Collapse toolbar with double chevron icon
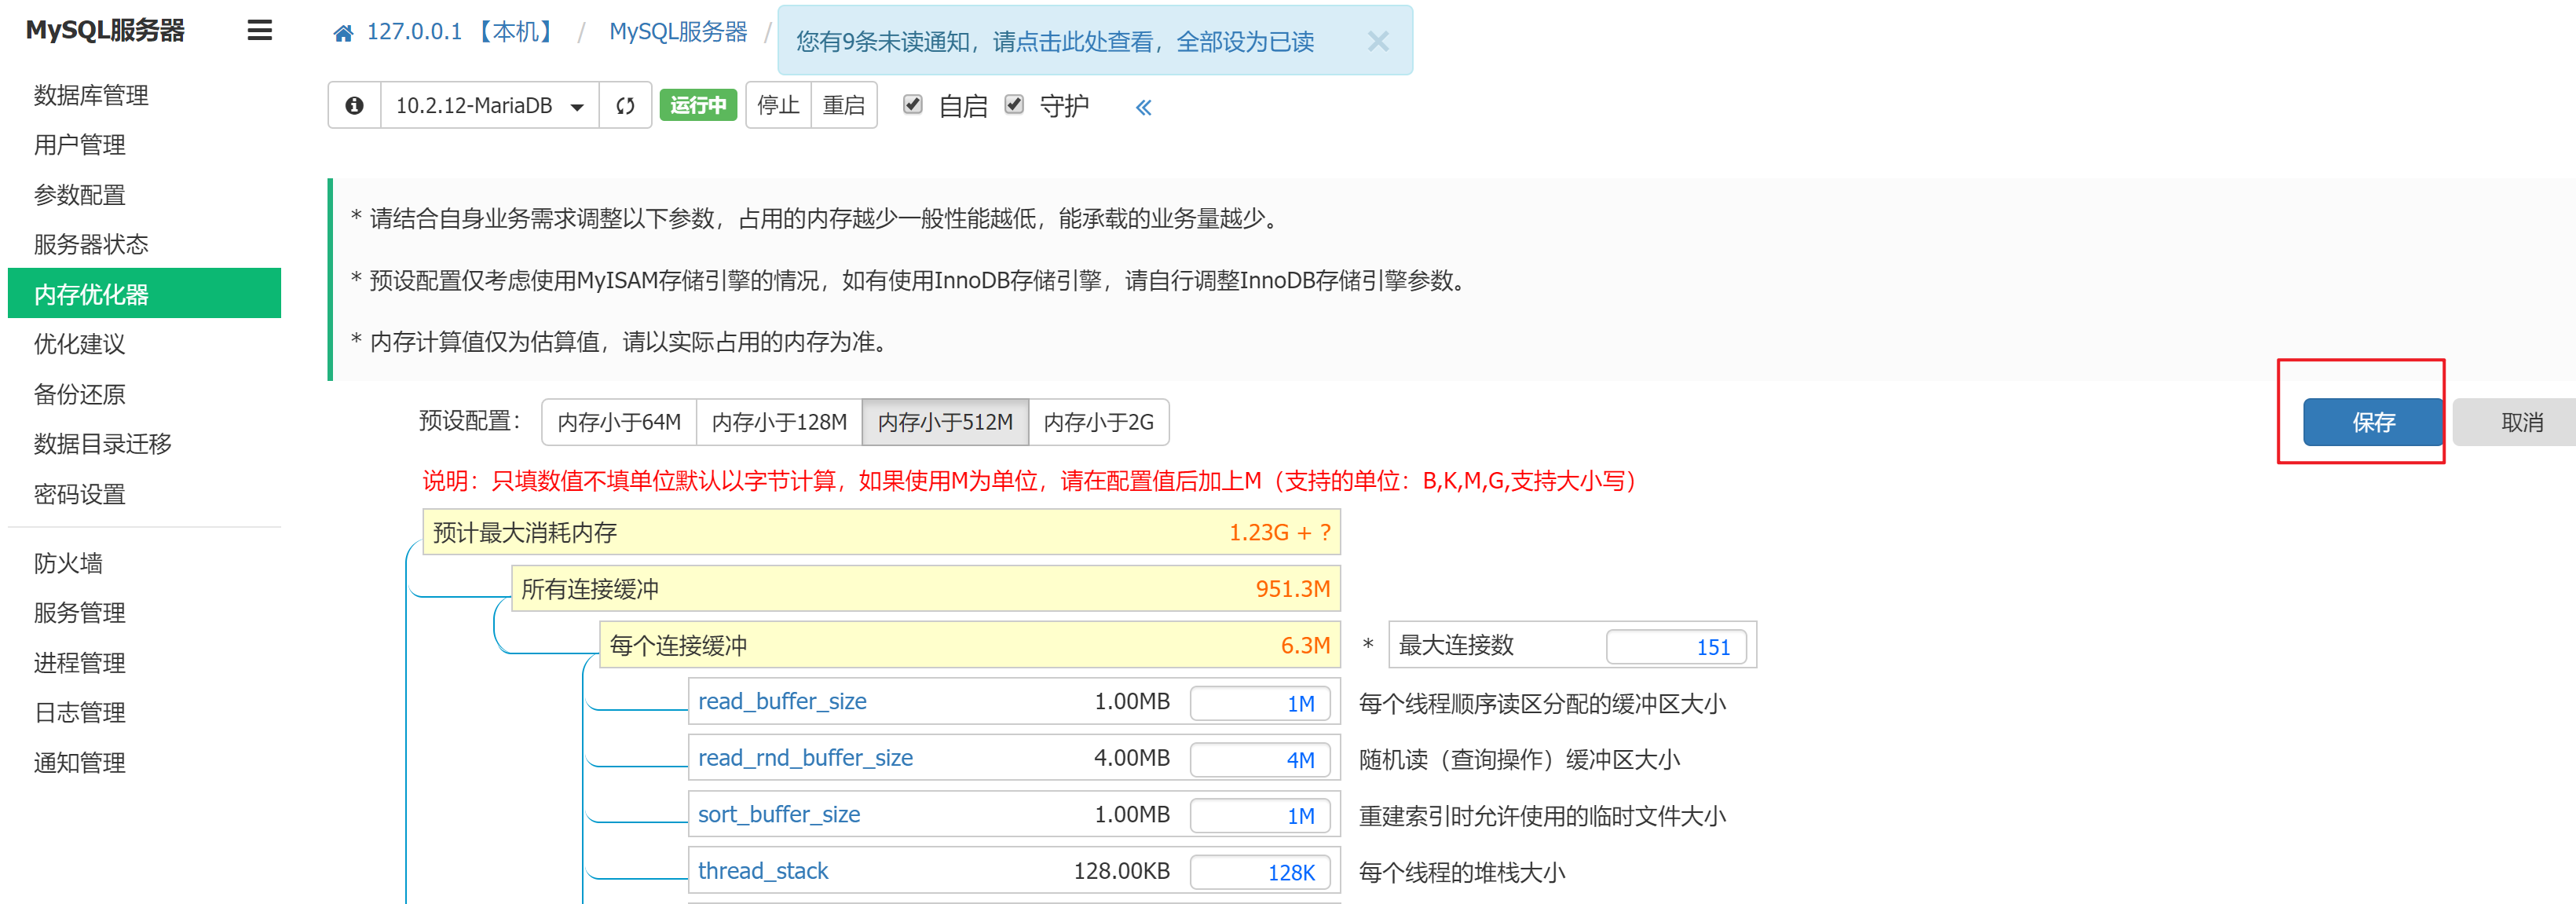2576x904 pixels. click(x=1143, y=107)
